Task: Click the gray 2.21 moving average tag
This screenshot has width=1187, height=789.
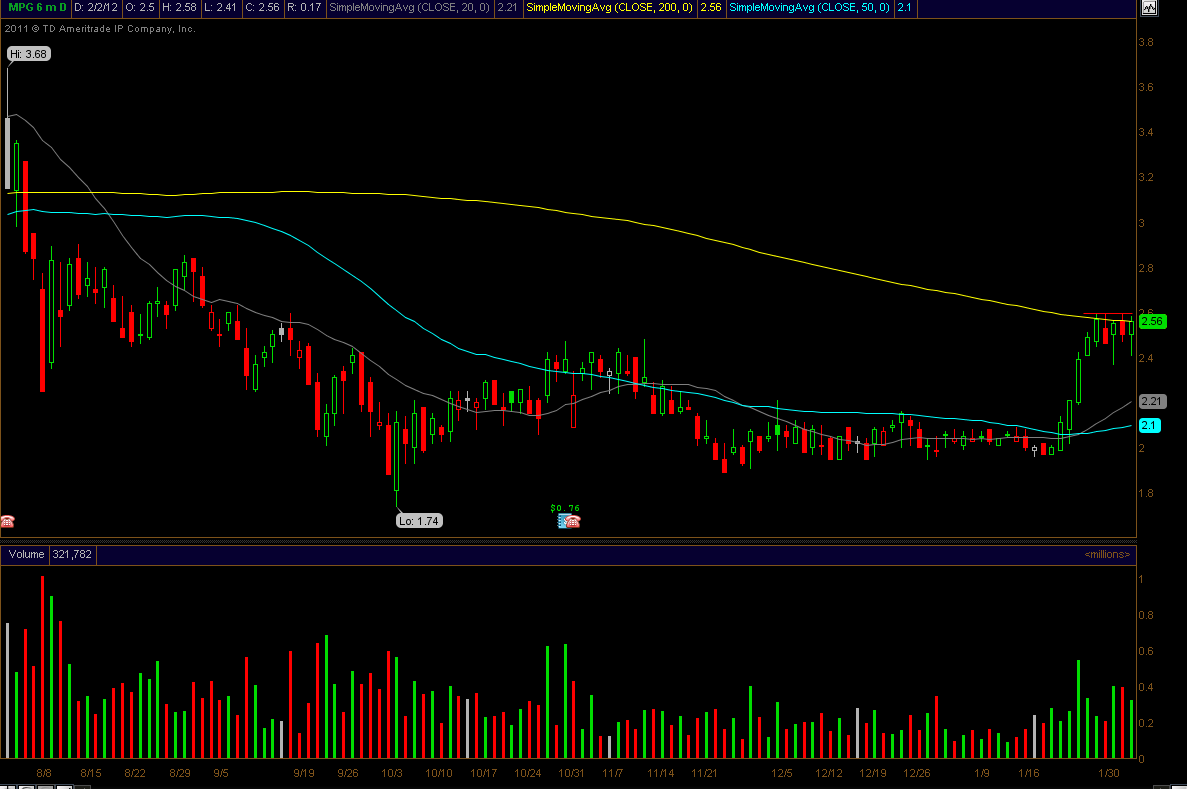Action: coord(1152,401)
